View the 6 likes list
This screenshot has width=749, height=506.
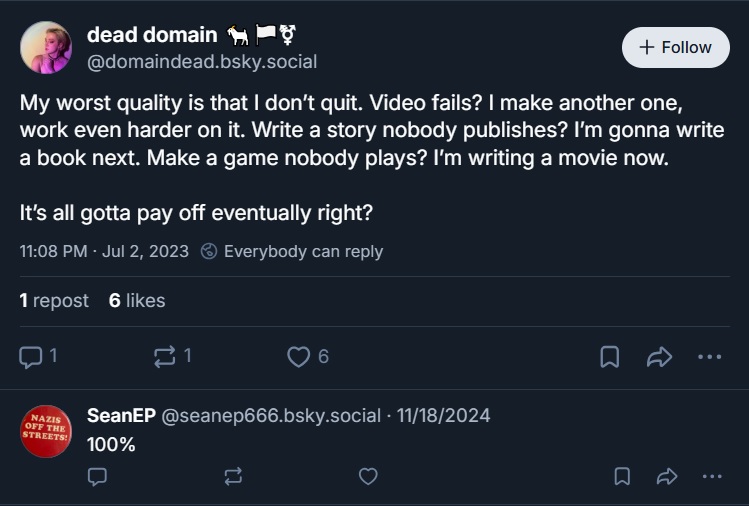point(137,300)
